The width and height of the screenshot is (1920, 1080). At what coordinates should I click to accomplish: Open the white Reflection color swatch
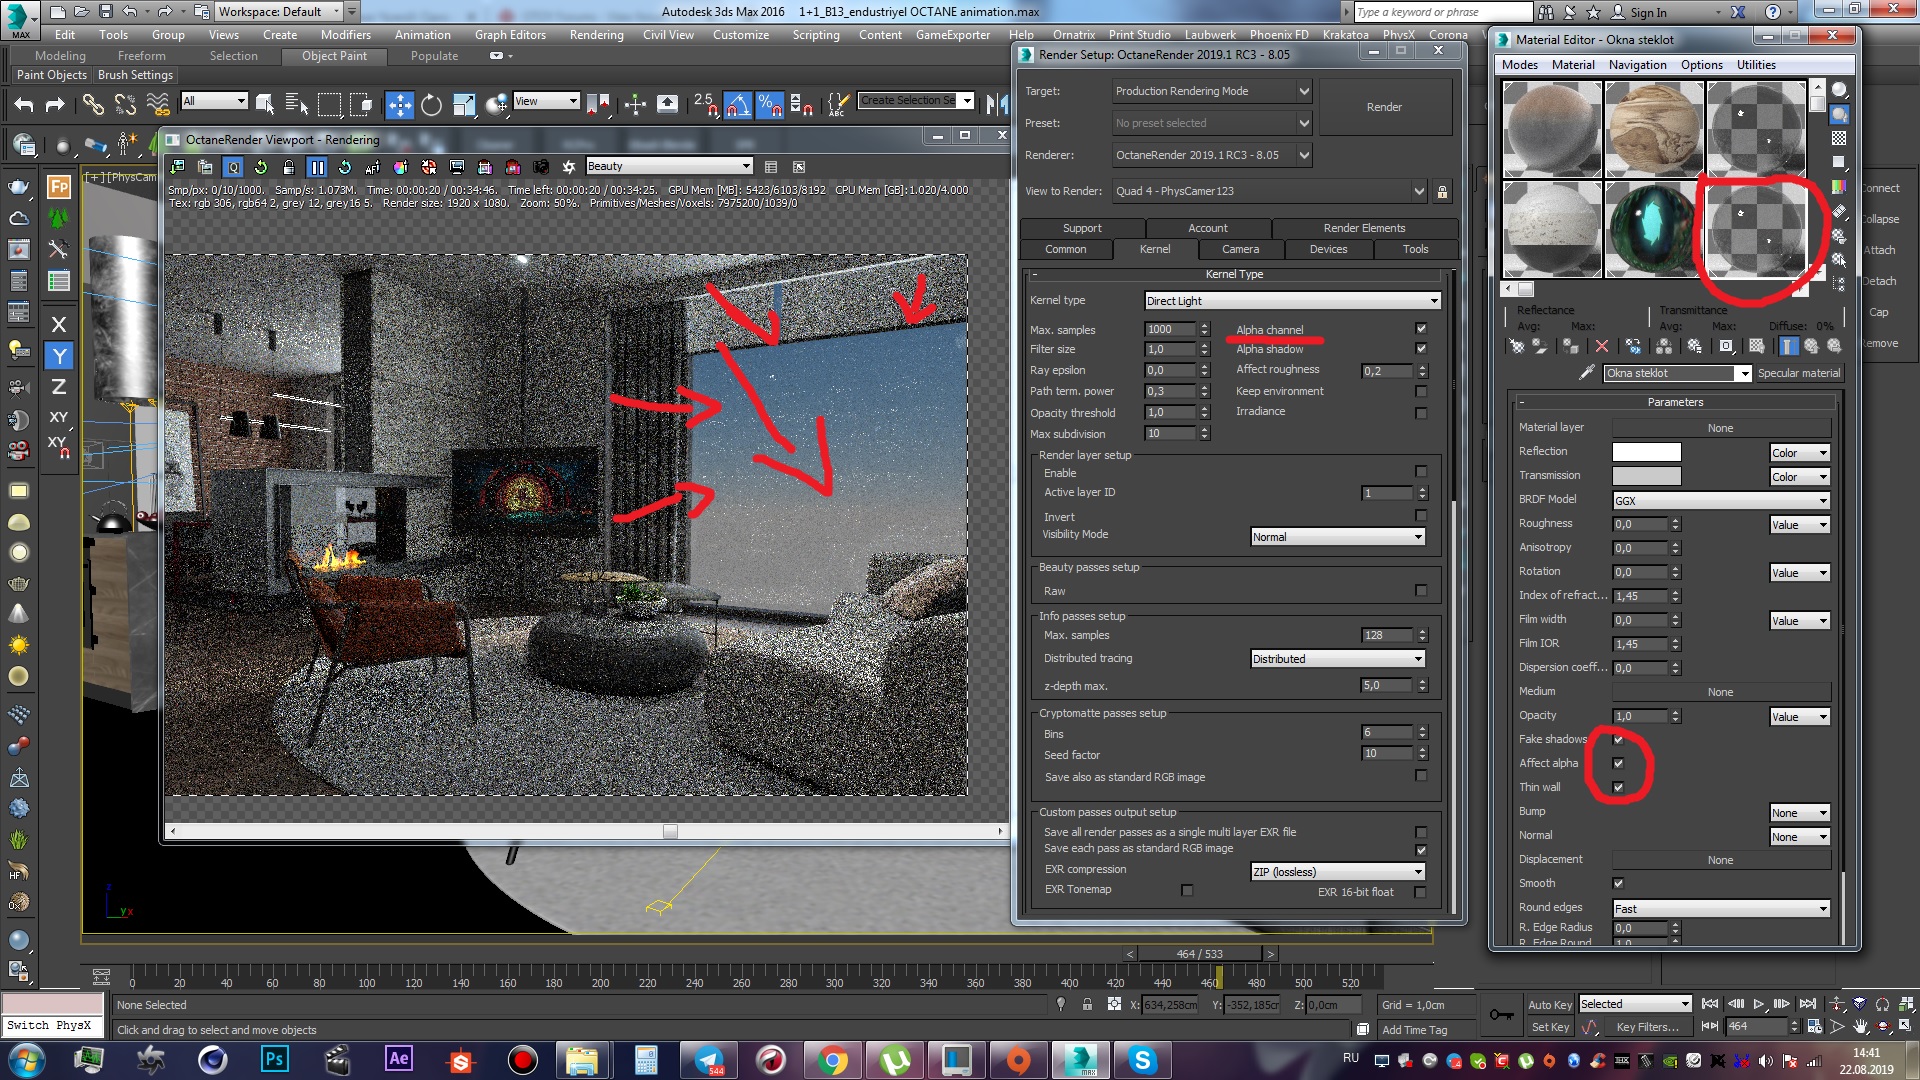tap(1646, 452)
